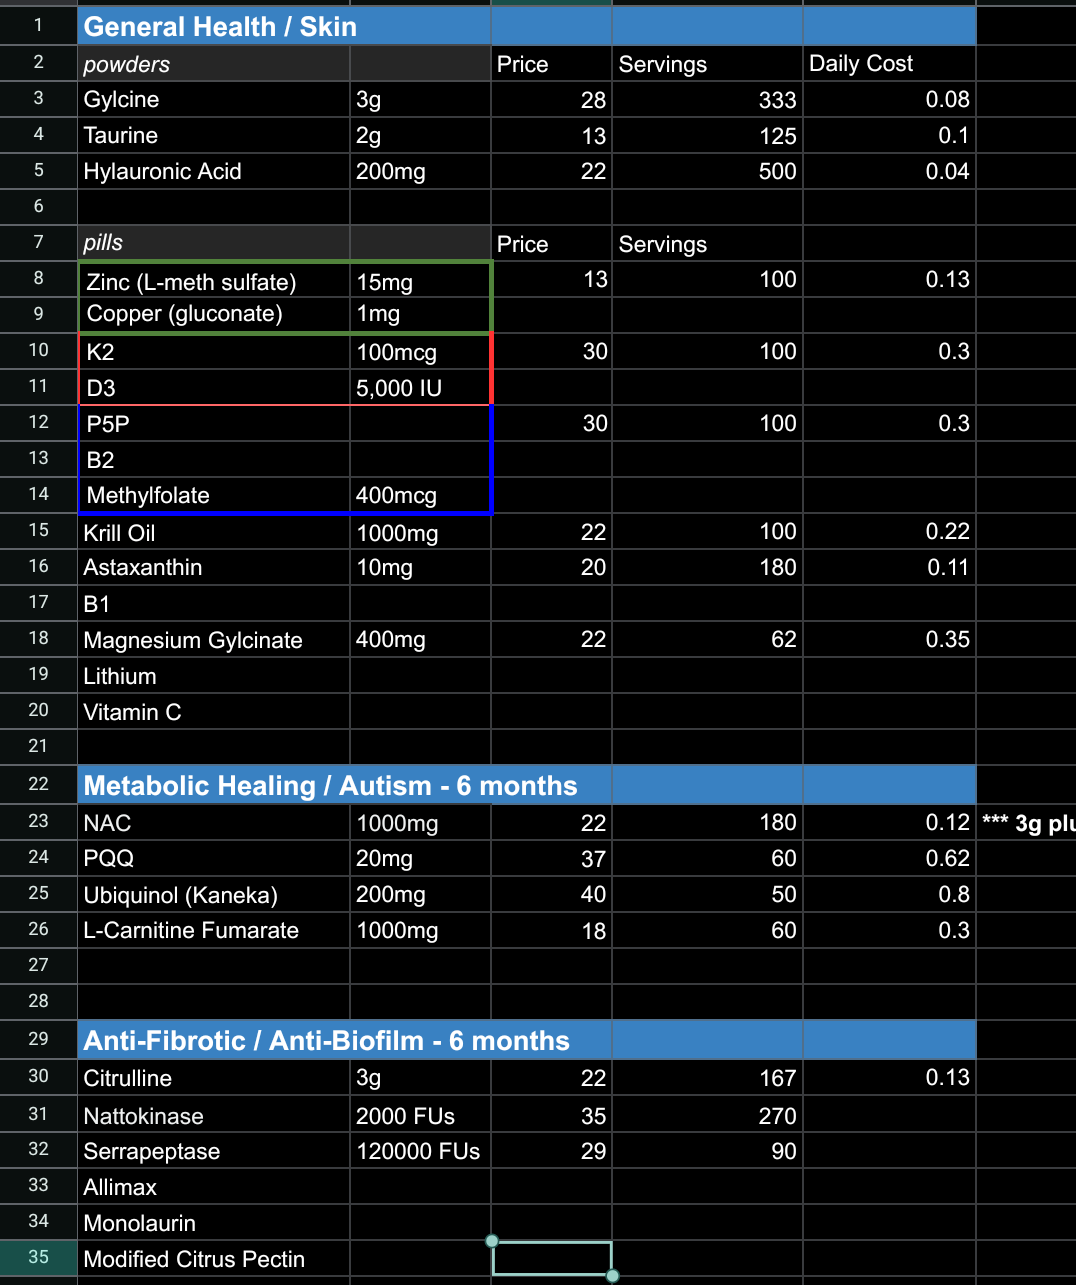Click the 'Servings' header in row 7
Screen dimensions: 1076x1285
(x=707, y=244)
